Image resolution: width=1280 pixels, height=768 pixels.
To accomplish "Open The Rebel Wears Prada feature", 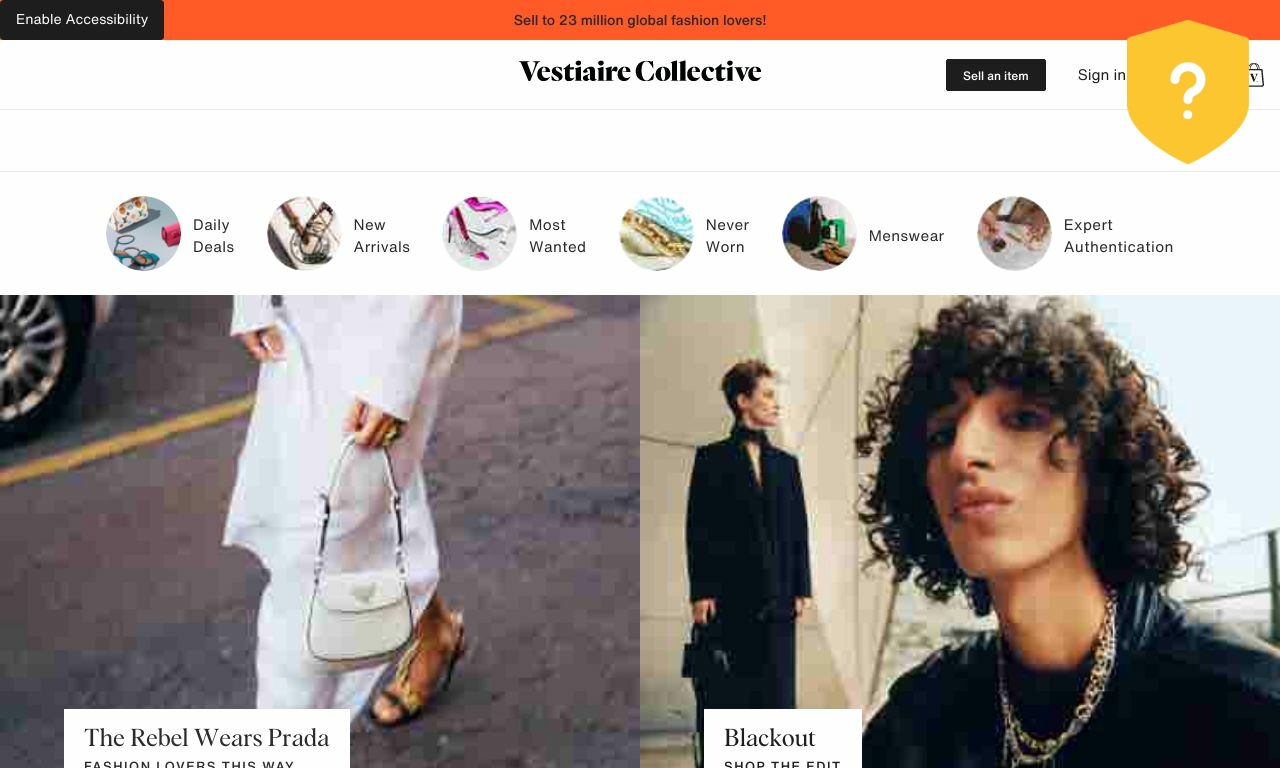I will pos(207,739).
